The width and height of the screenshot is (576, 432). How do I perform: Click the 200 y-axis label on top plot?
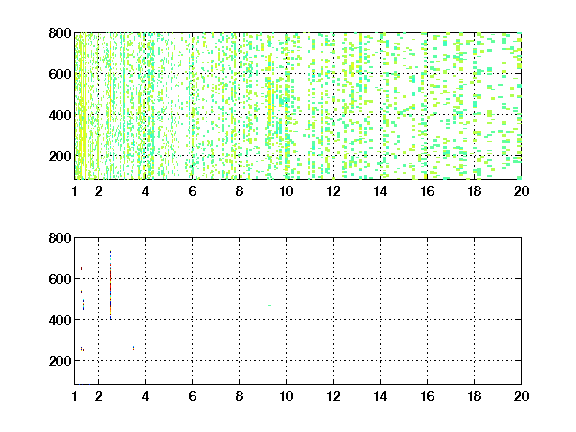point(60,156)
